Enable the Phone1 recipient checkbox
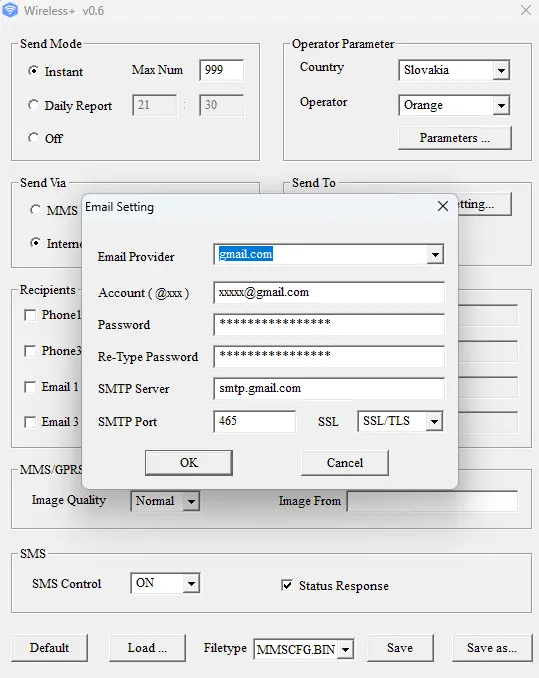The height and width of the screenshot is (678, 539). pyautogui.click(x=30, y=315)
